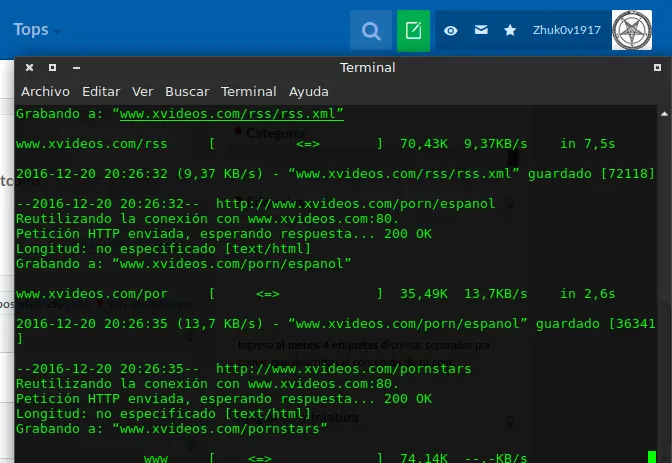
Task: Click the text '70,43K' in terminal output
Action: (424, 144)
